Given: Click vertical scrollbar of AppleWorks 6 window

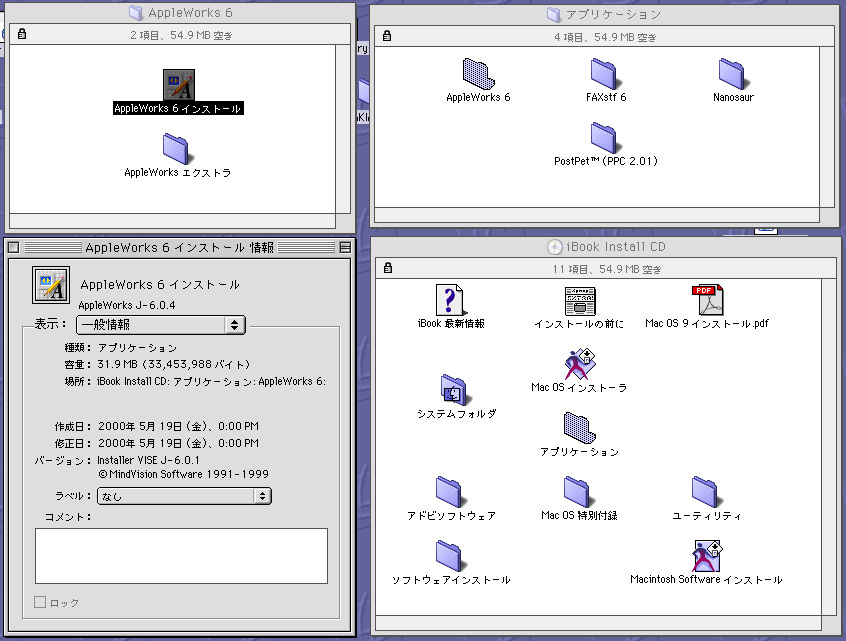Looking at the screenshot, I should (343, 129).
